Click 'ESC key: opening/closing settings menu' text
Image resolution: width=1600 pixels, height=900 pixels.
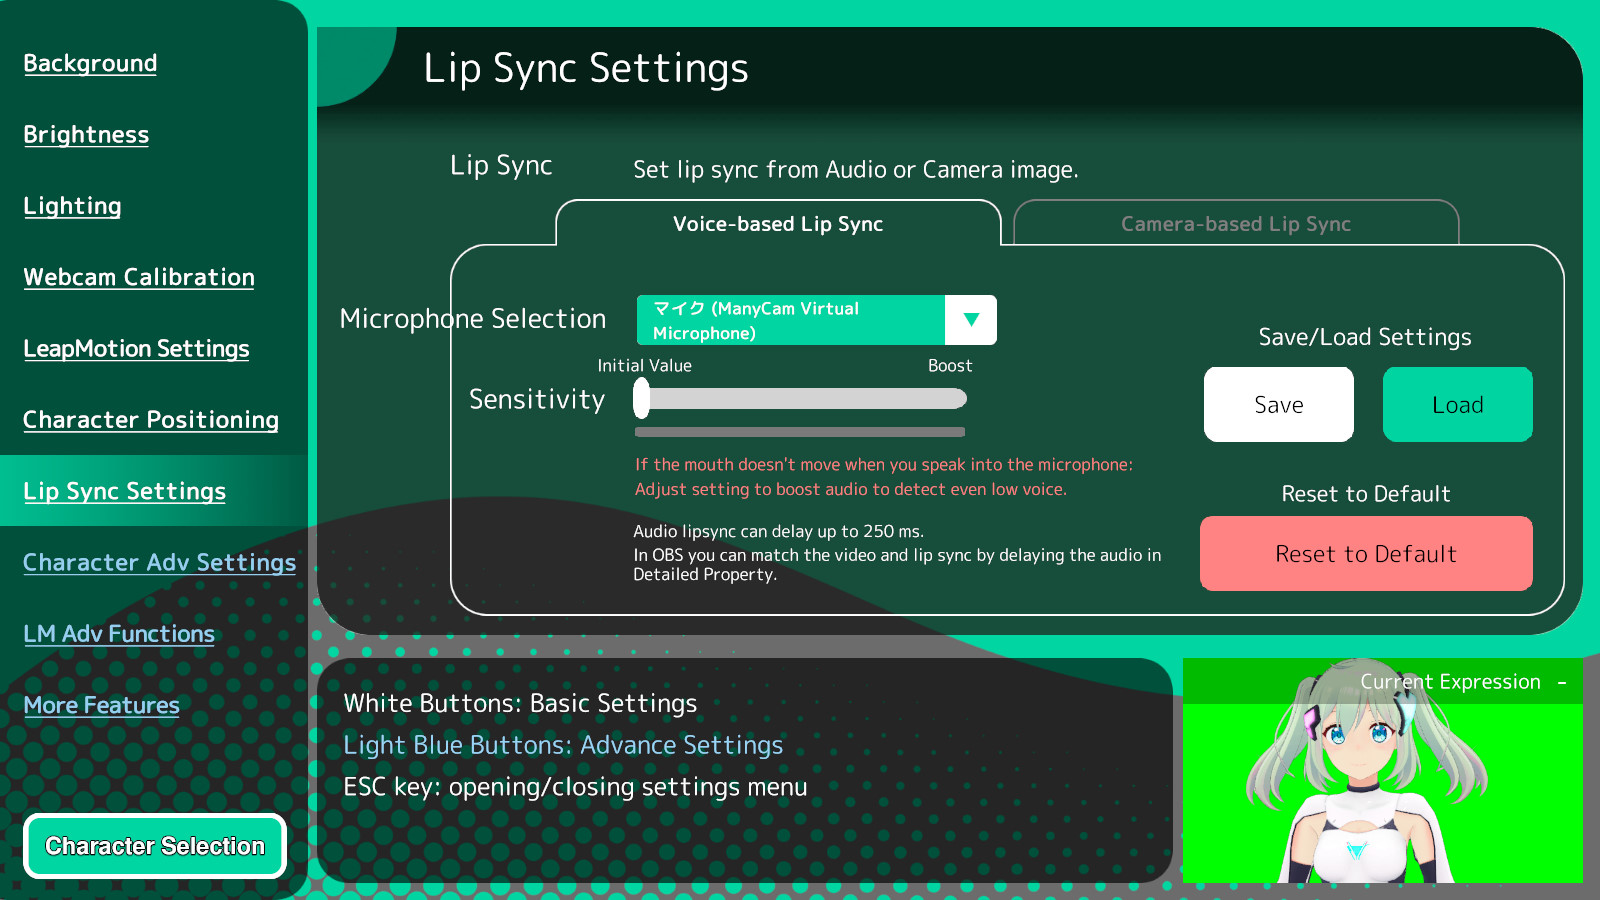pyautogui.click(x=575, y=787)
